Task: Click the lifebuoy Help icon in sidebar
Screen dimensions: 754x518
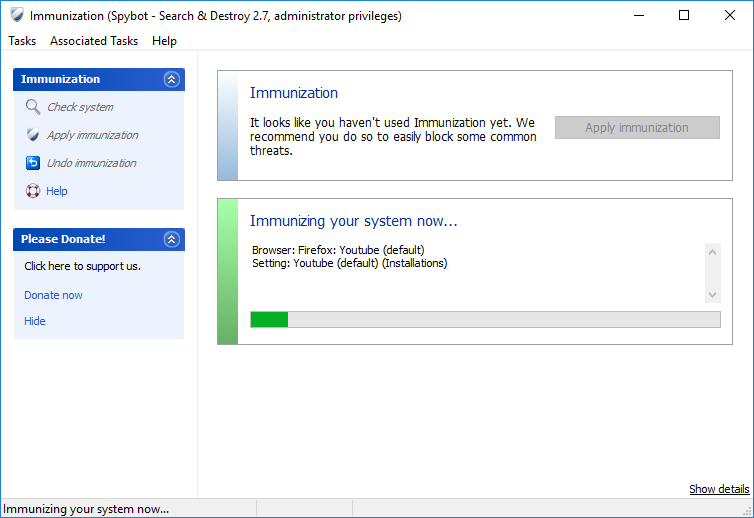Action: (33, 191)
